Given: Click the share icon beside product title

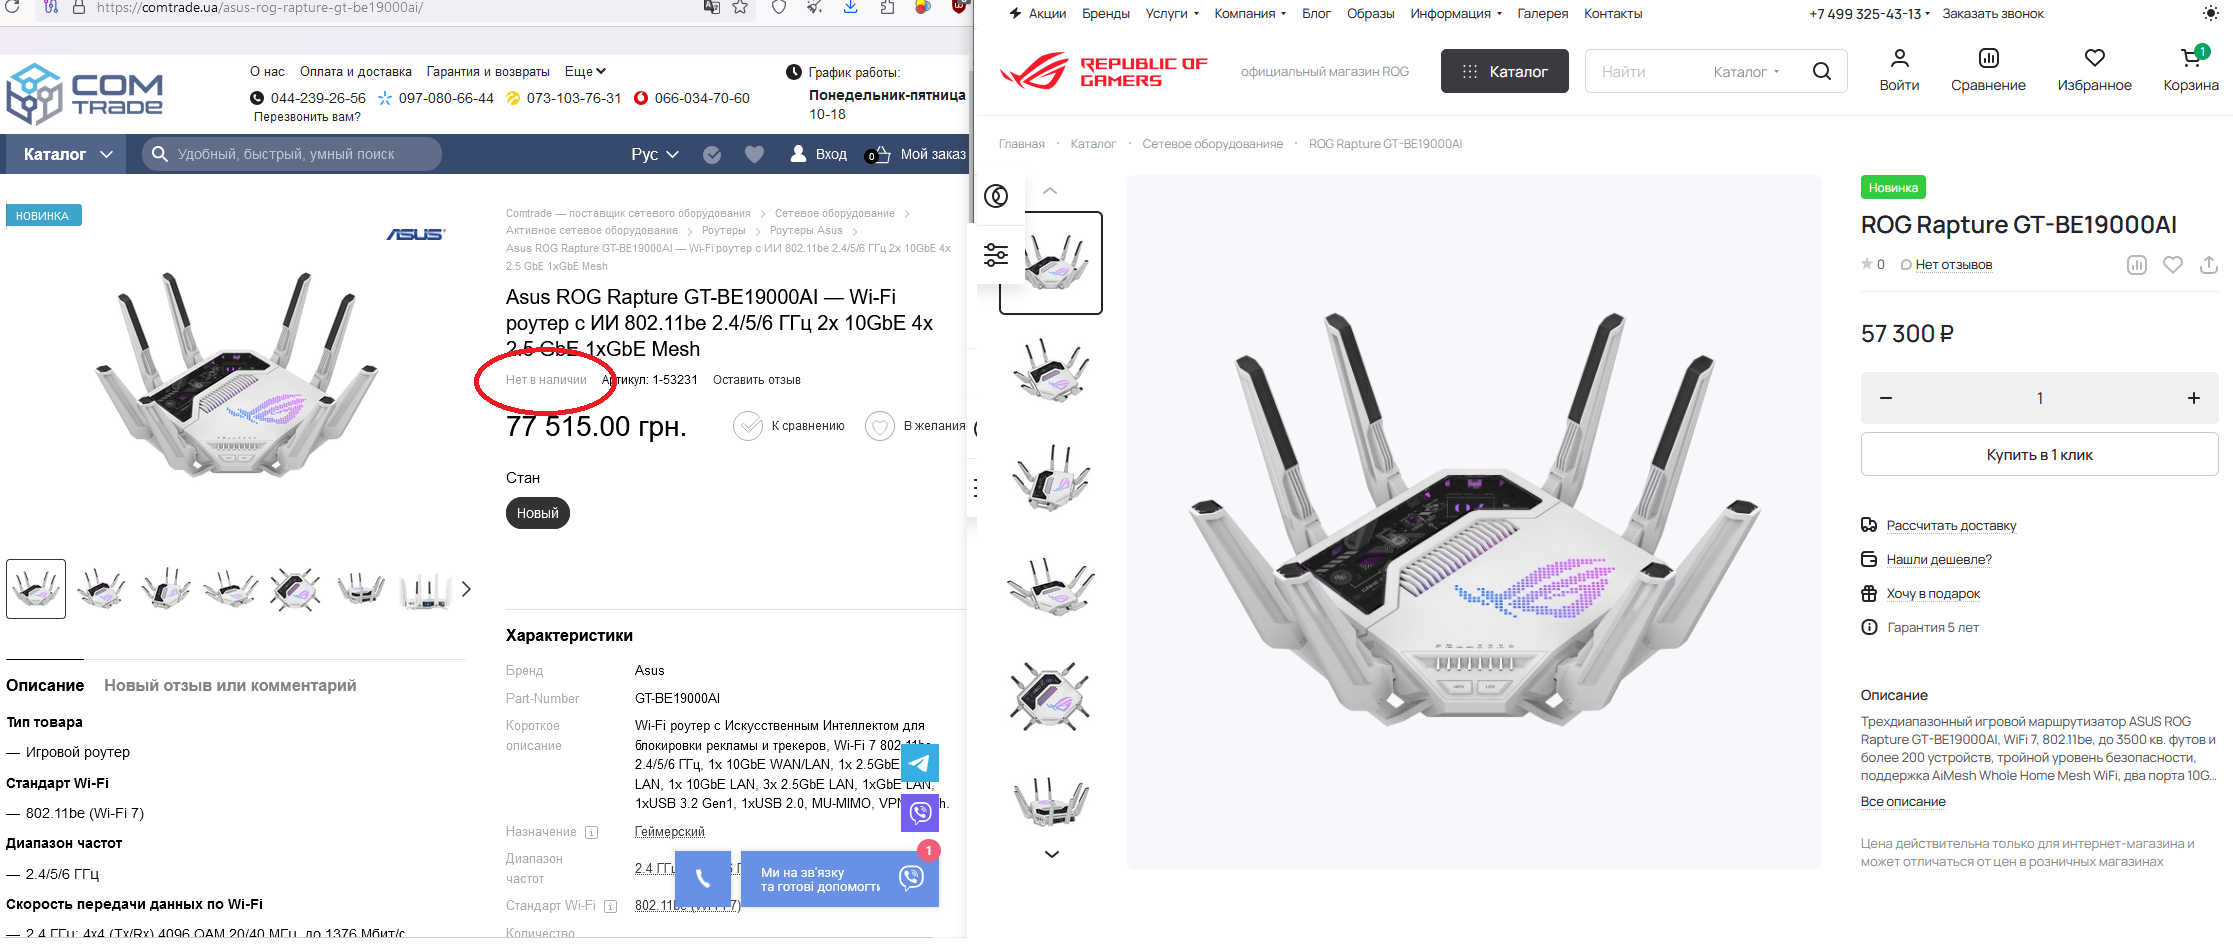Looking at the screenshot, I should pos(2208,265).
